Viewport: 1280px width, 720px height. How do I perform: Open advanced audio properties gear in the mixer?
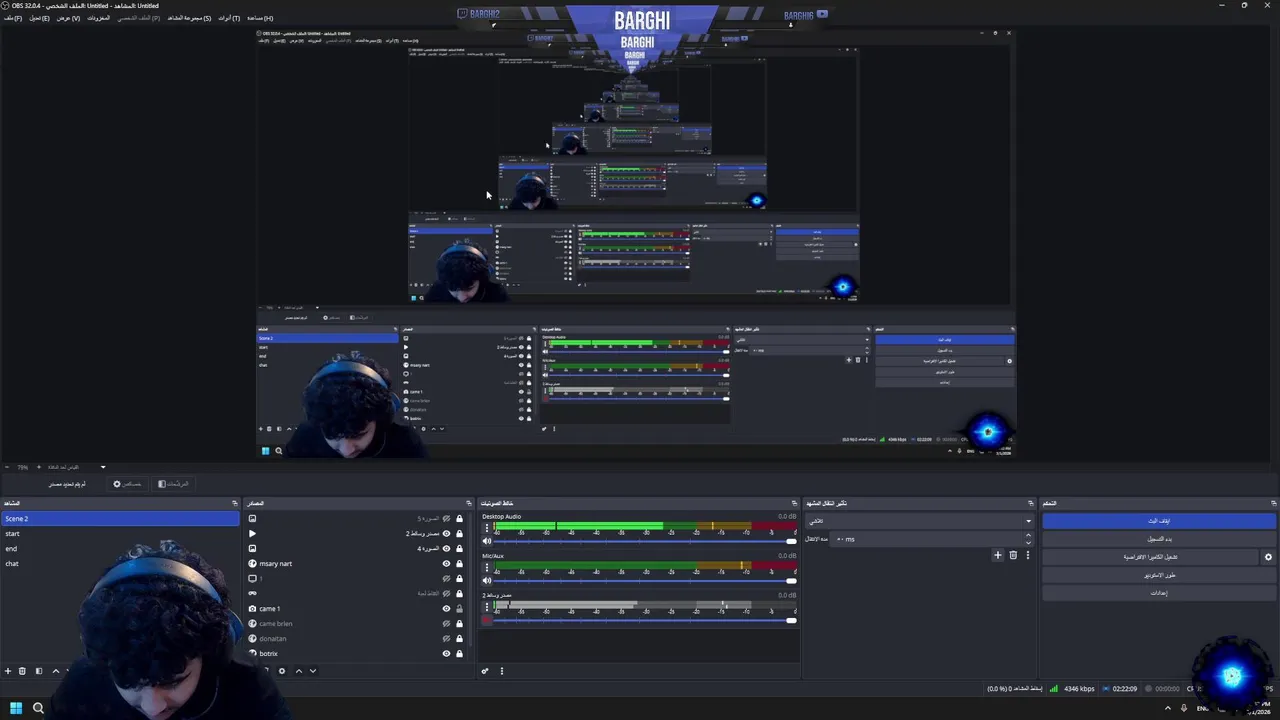(485, 671)
